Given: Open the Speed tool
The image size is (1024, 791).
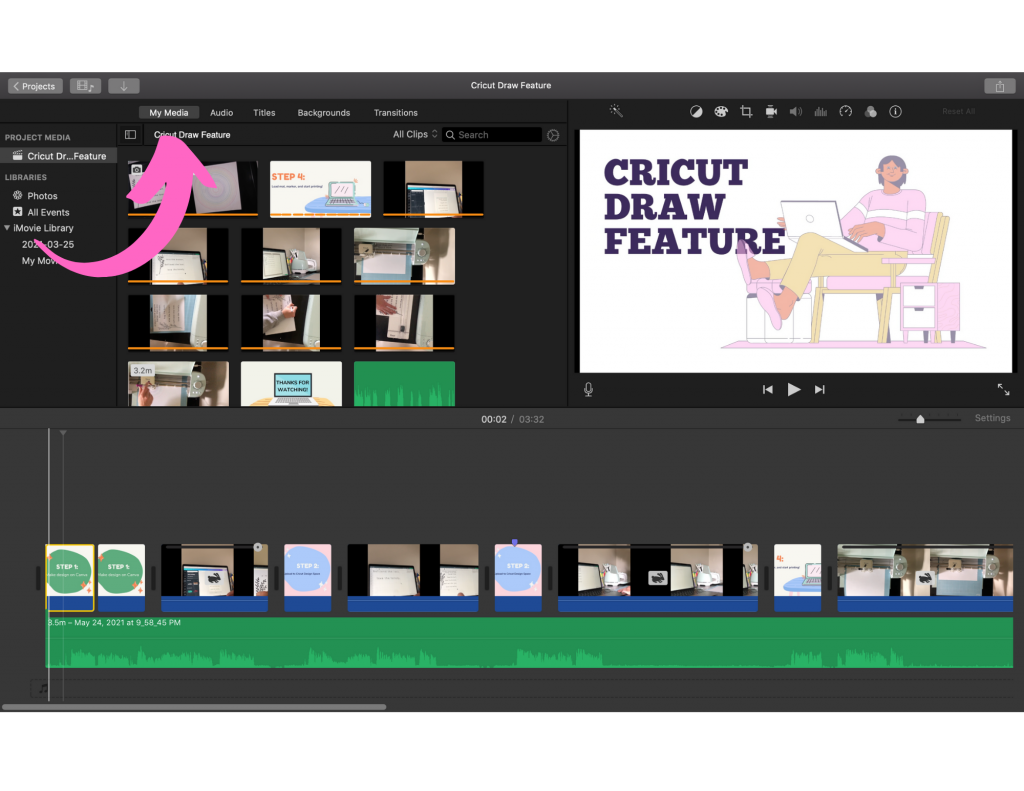Looking at the screenshot, I should click(x=846, y=112).
